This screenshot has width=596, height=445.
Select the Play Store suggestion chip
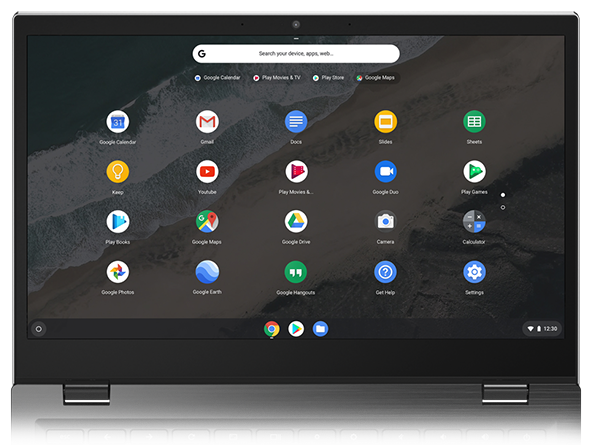tap(328, 78)
